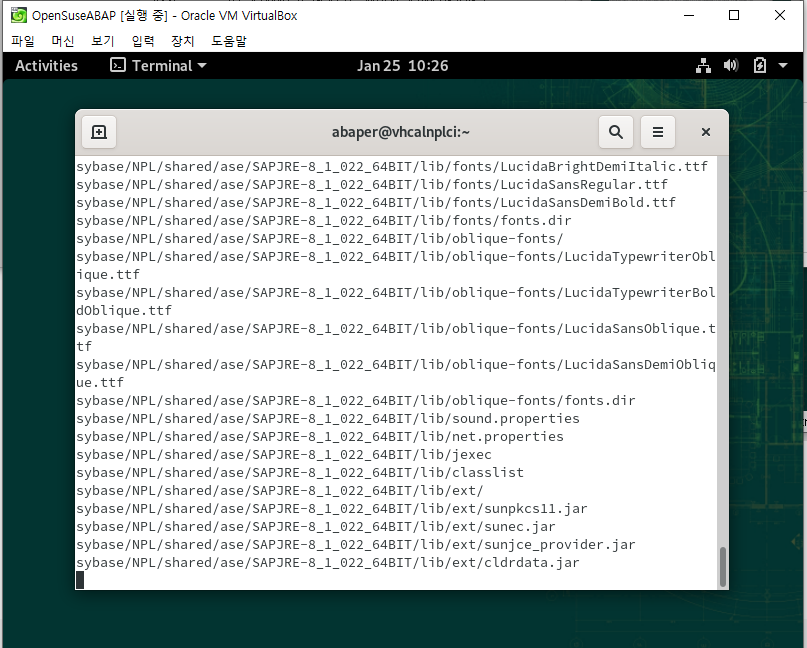This screenshot has width=807, height=648.
Task: Click the line ending sound.properties
Action: click(x=328, y=419)
